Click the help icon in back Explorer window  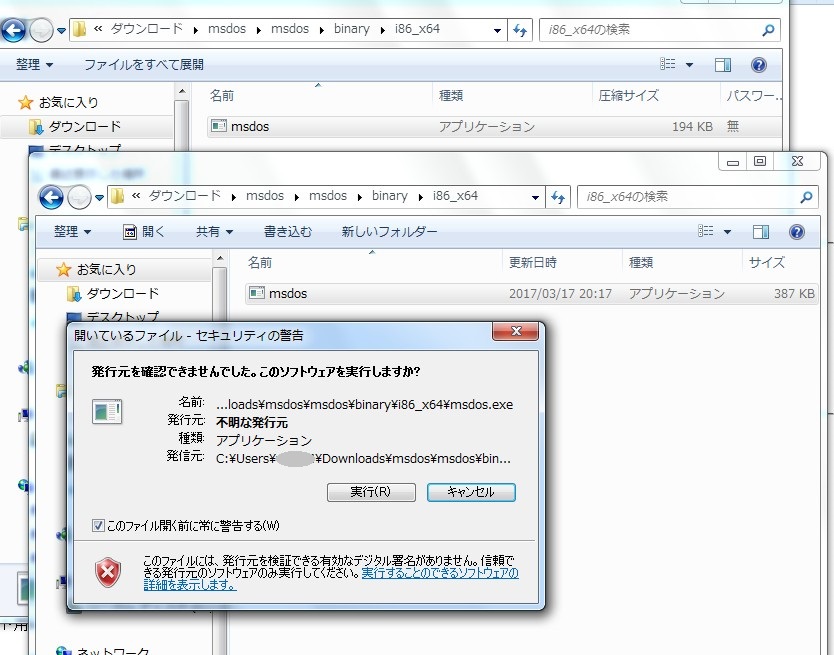[758, 65]
